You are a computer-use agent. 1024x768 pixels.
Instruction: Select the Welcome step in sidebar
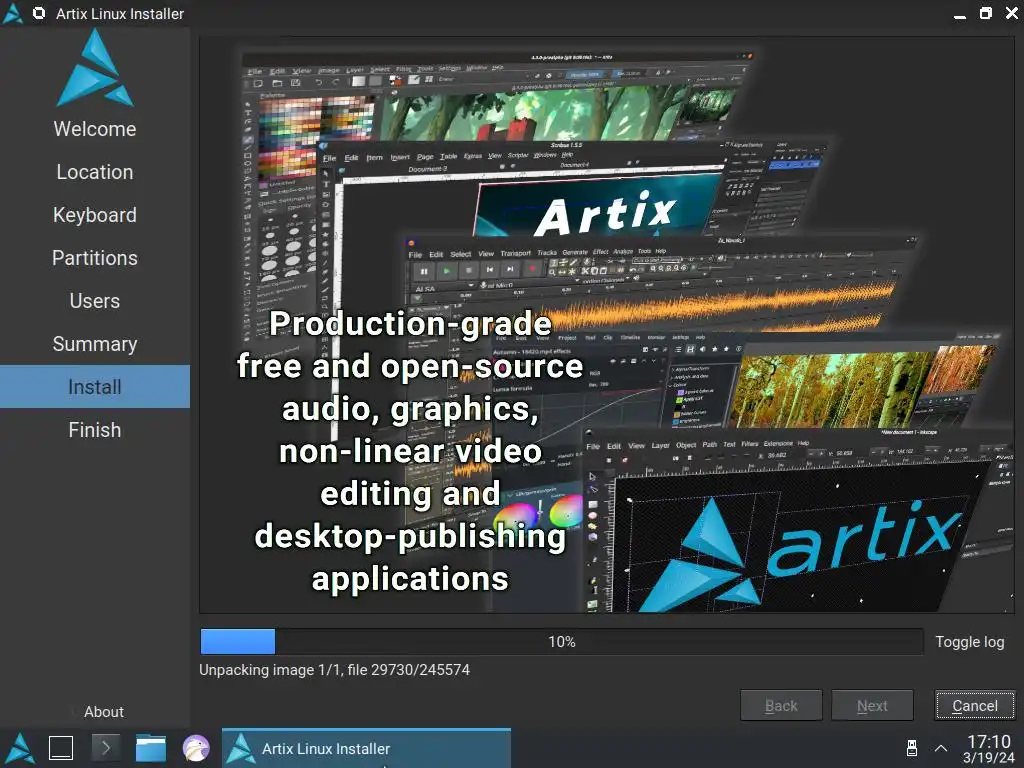pos(95,129)
